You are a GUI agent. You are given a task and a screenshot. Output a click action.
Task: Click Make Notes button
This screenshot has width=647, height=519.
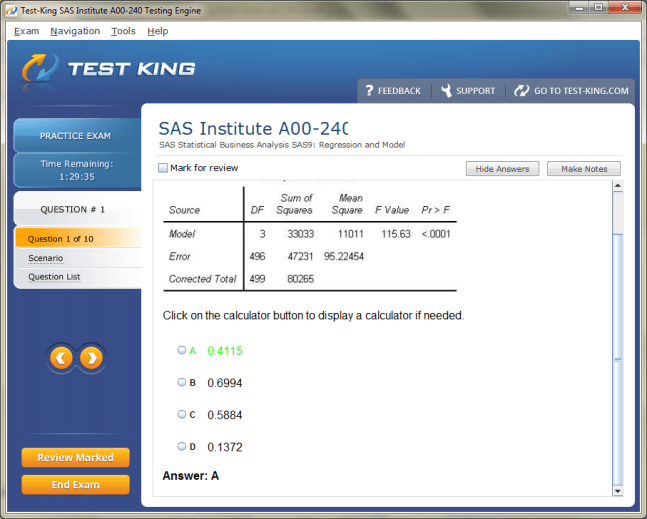pos(584,169)
